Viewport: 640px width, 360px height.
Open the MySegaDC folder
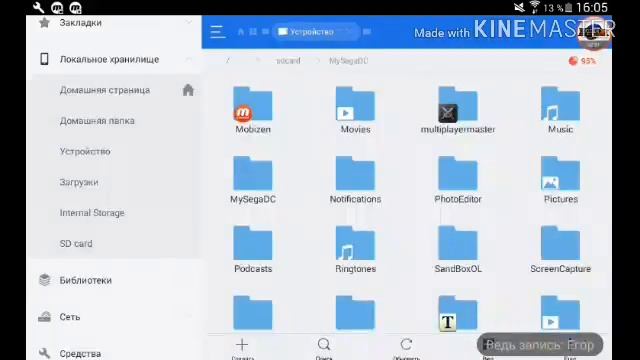click(x=253, y=180)
